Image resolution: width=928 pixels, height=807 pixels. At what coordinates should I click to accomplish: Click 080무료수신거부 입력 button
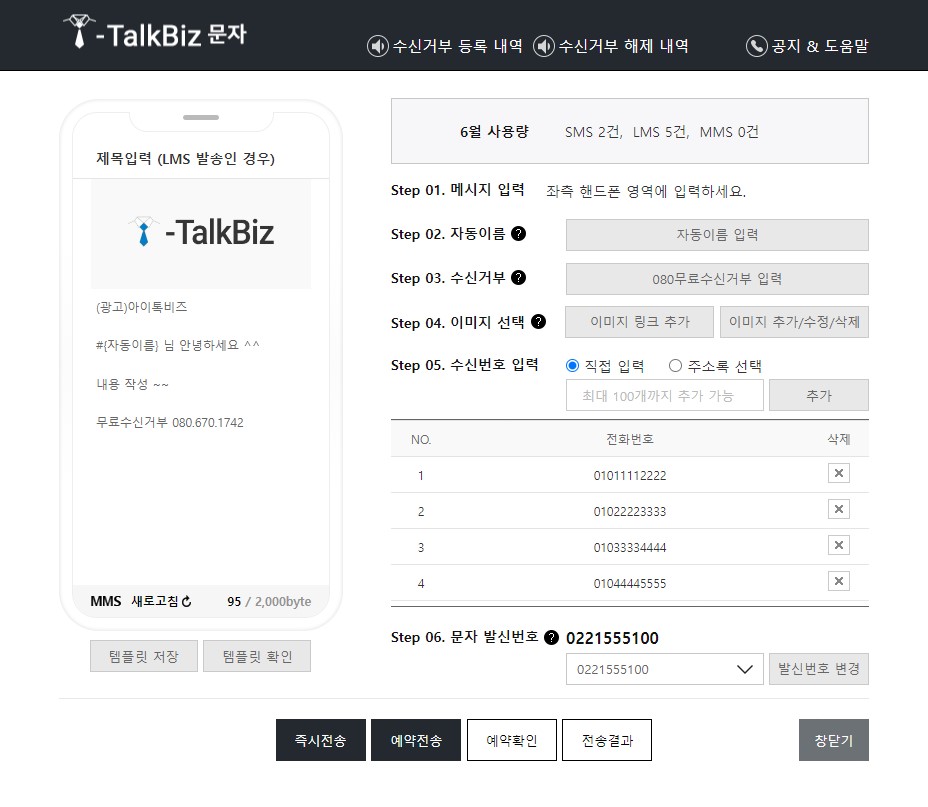pyautogui.click(x=717, y=279)
